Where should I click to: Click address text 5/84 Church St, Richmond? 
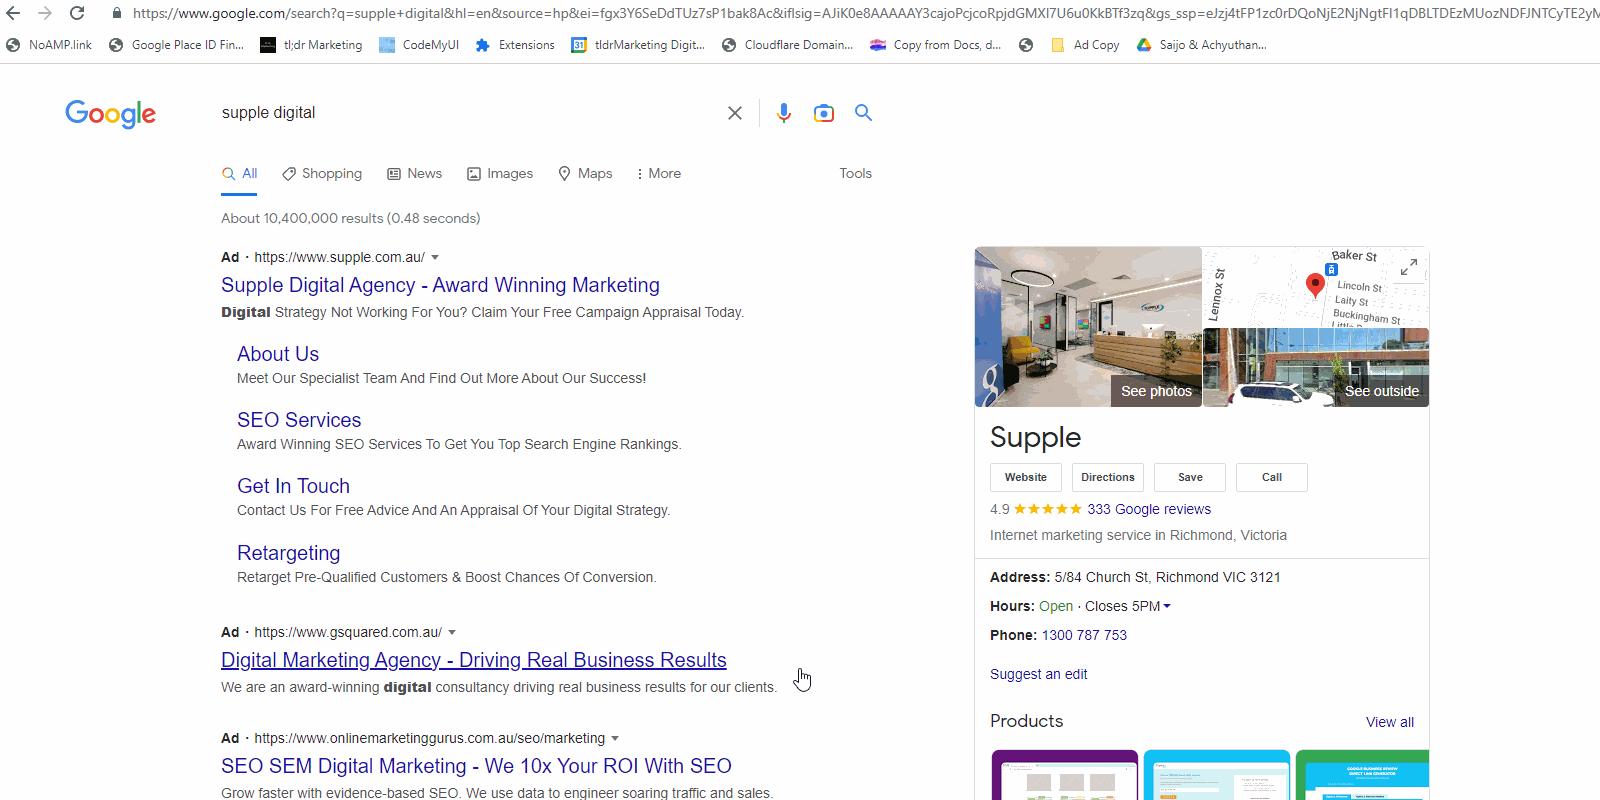click(x=1167, y=578)
